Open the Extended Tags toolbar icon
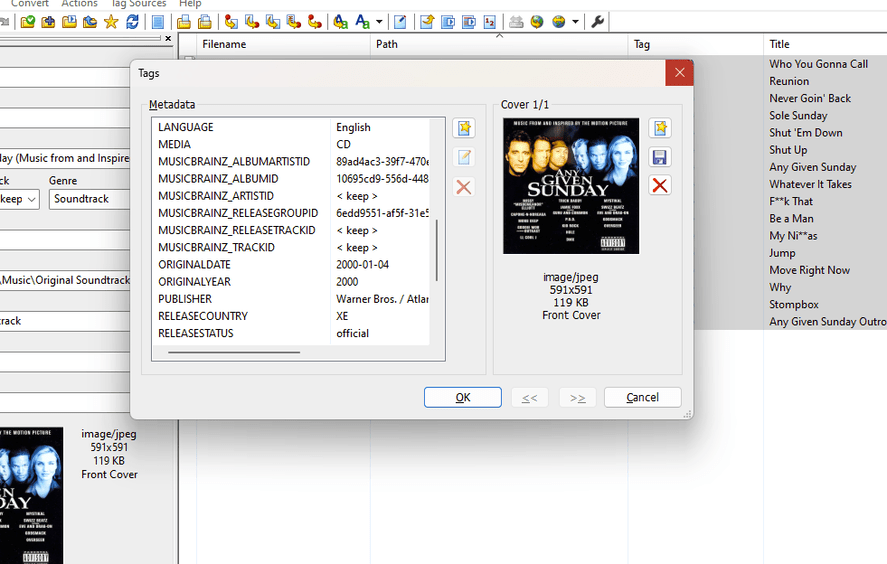Image resolution: width=887 pixels, height=564 pixels. click(400, 21)
